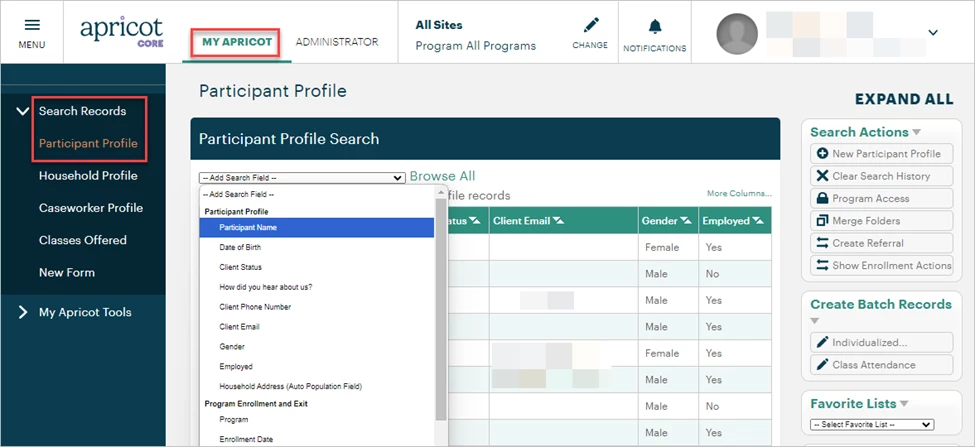Open the NOTIFICATIONS bell icon
The width and height of the screenshot is (975, 447).
(655, 27)
